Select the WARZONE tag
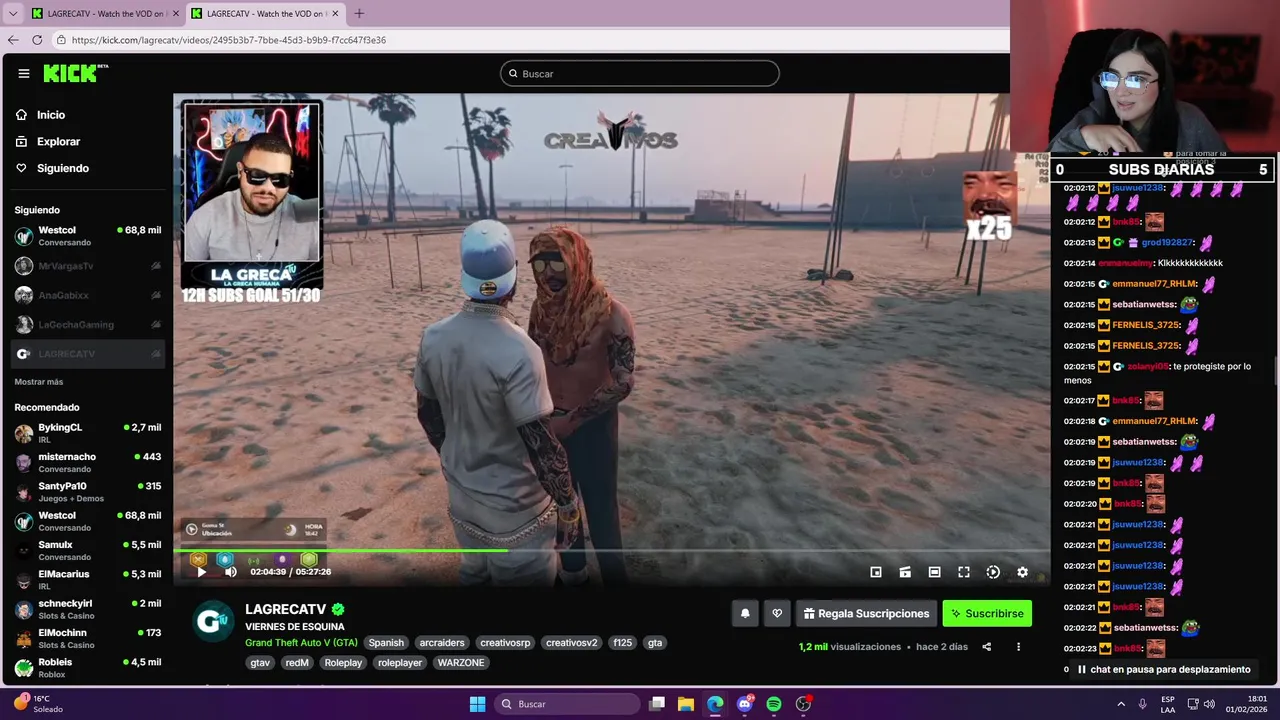 (461, 663)
